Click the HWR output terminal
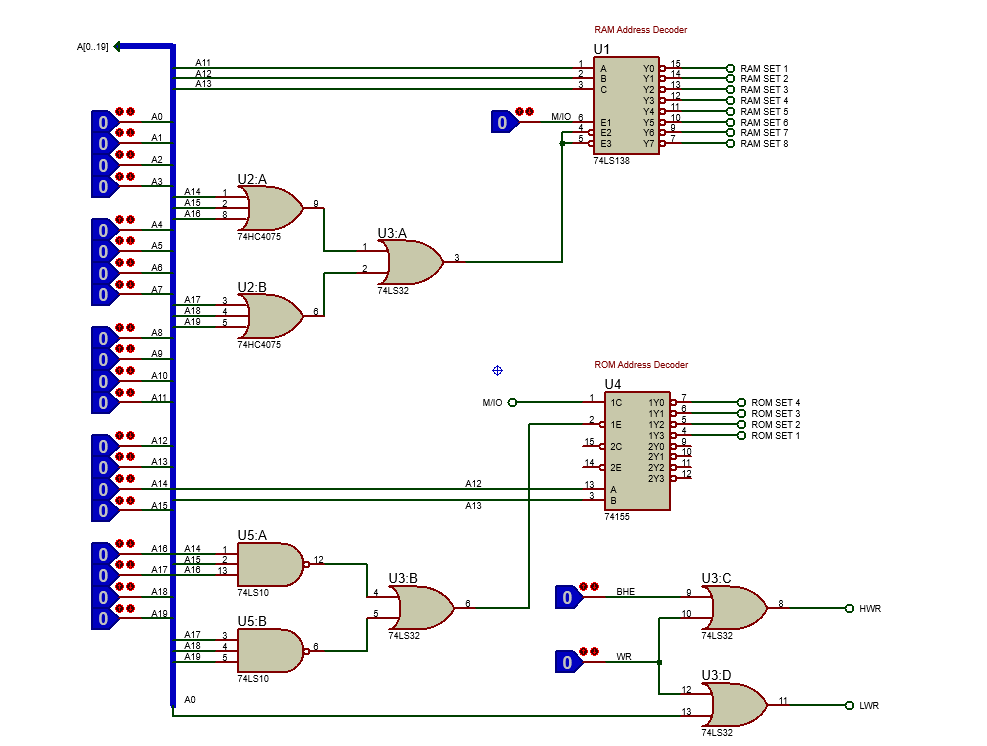Image resolution: width=987 pixels, height=746 pixels. [849, 608]
